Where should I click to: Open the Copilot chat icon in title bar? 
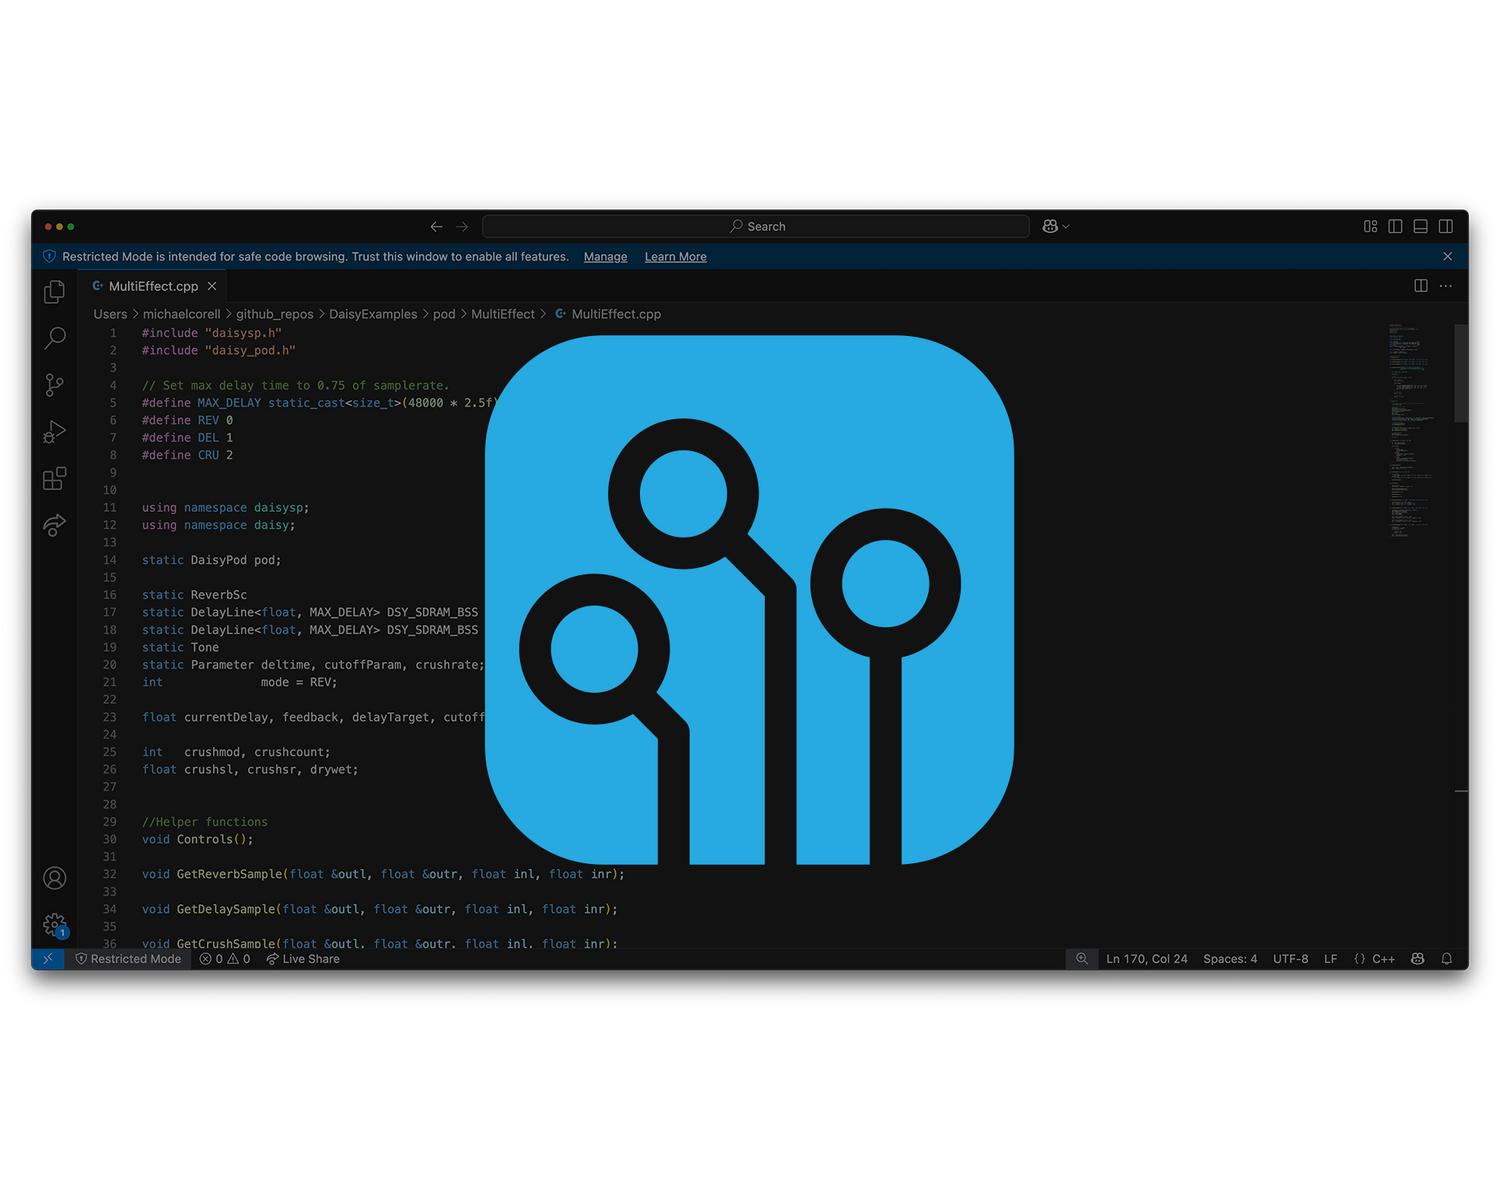(1050, 227)
